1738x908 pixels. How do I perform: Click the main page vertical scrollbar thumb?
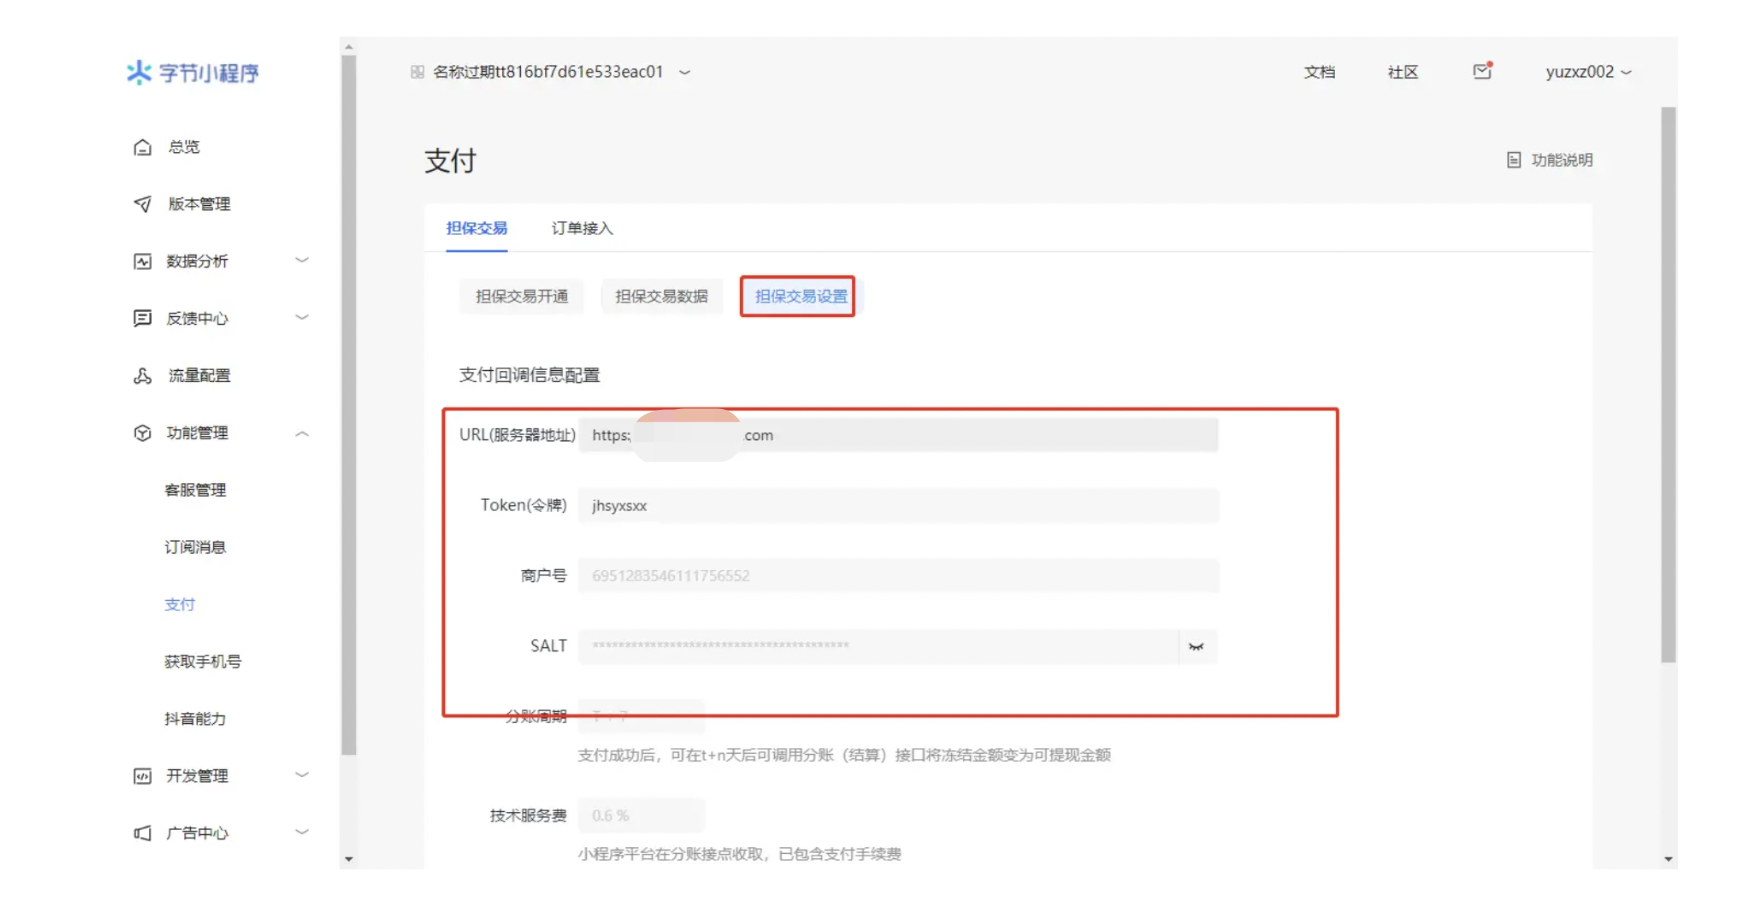pos(1668,385)
